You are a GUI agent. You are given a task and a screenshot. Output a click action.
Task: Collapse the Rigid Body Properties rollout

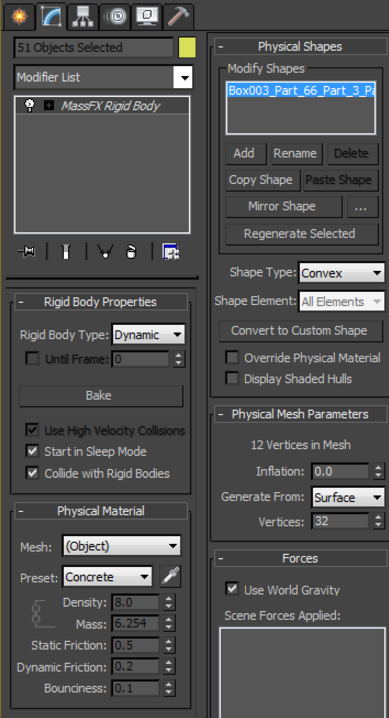coord(101,302)
